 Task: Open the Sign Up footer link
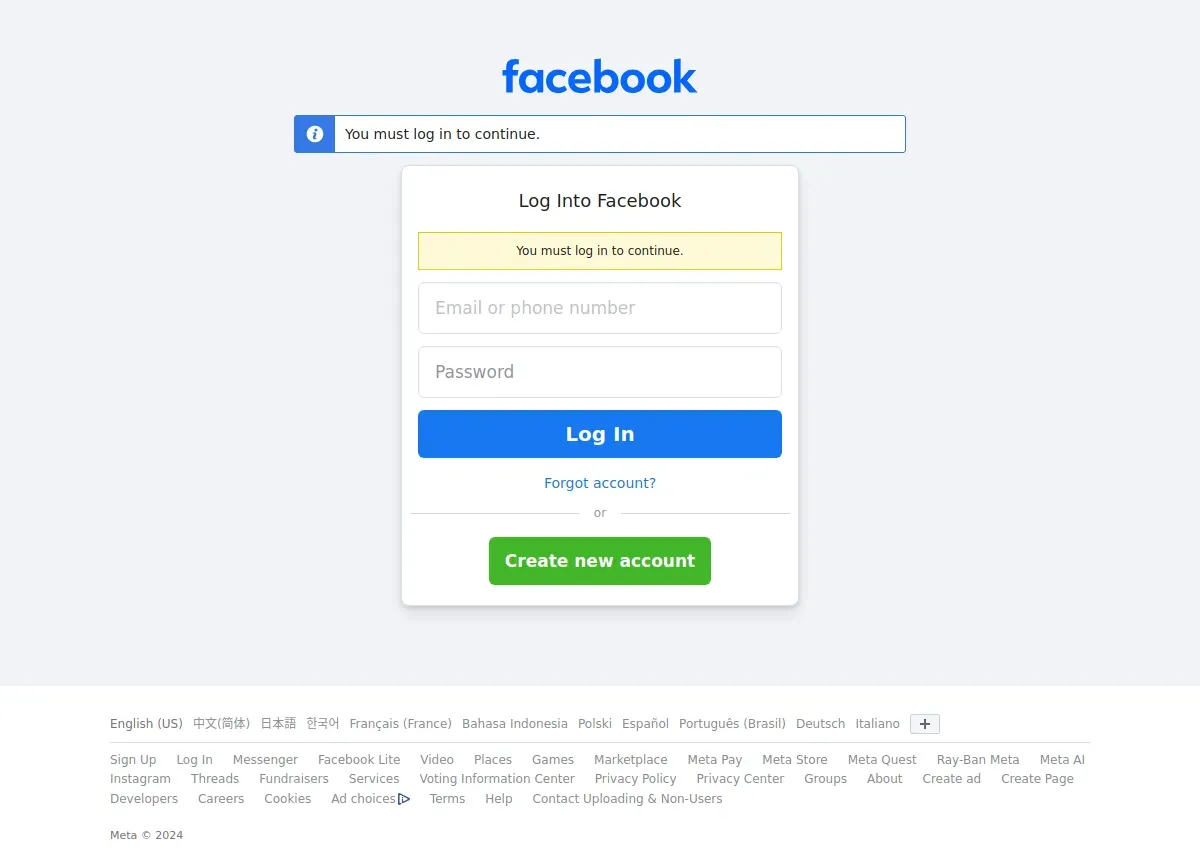pyautogui.click(x=133, y=760)
